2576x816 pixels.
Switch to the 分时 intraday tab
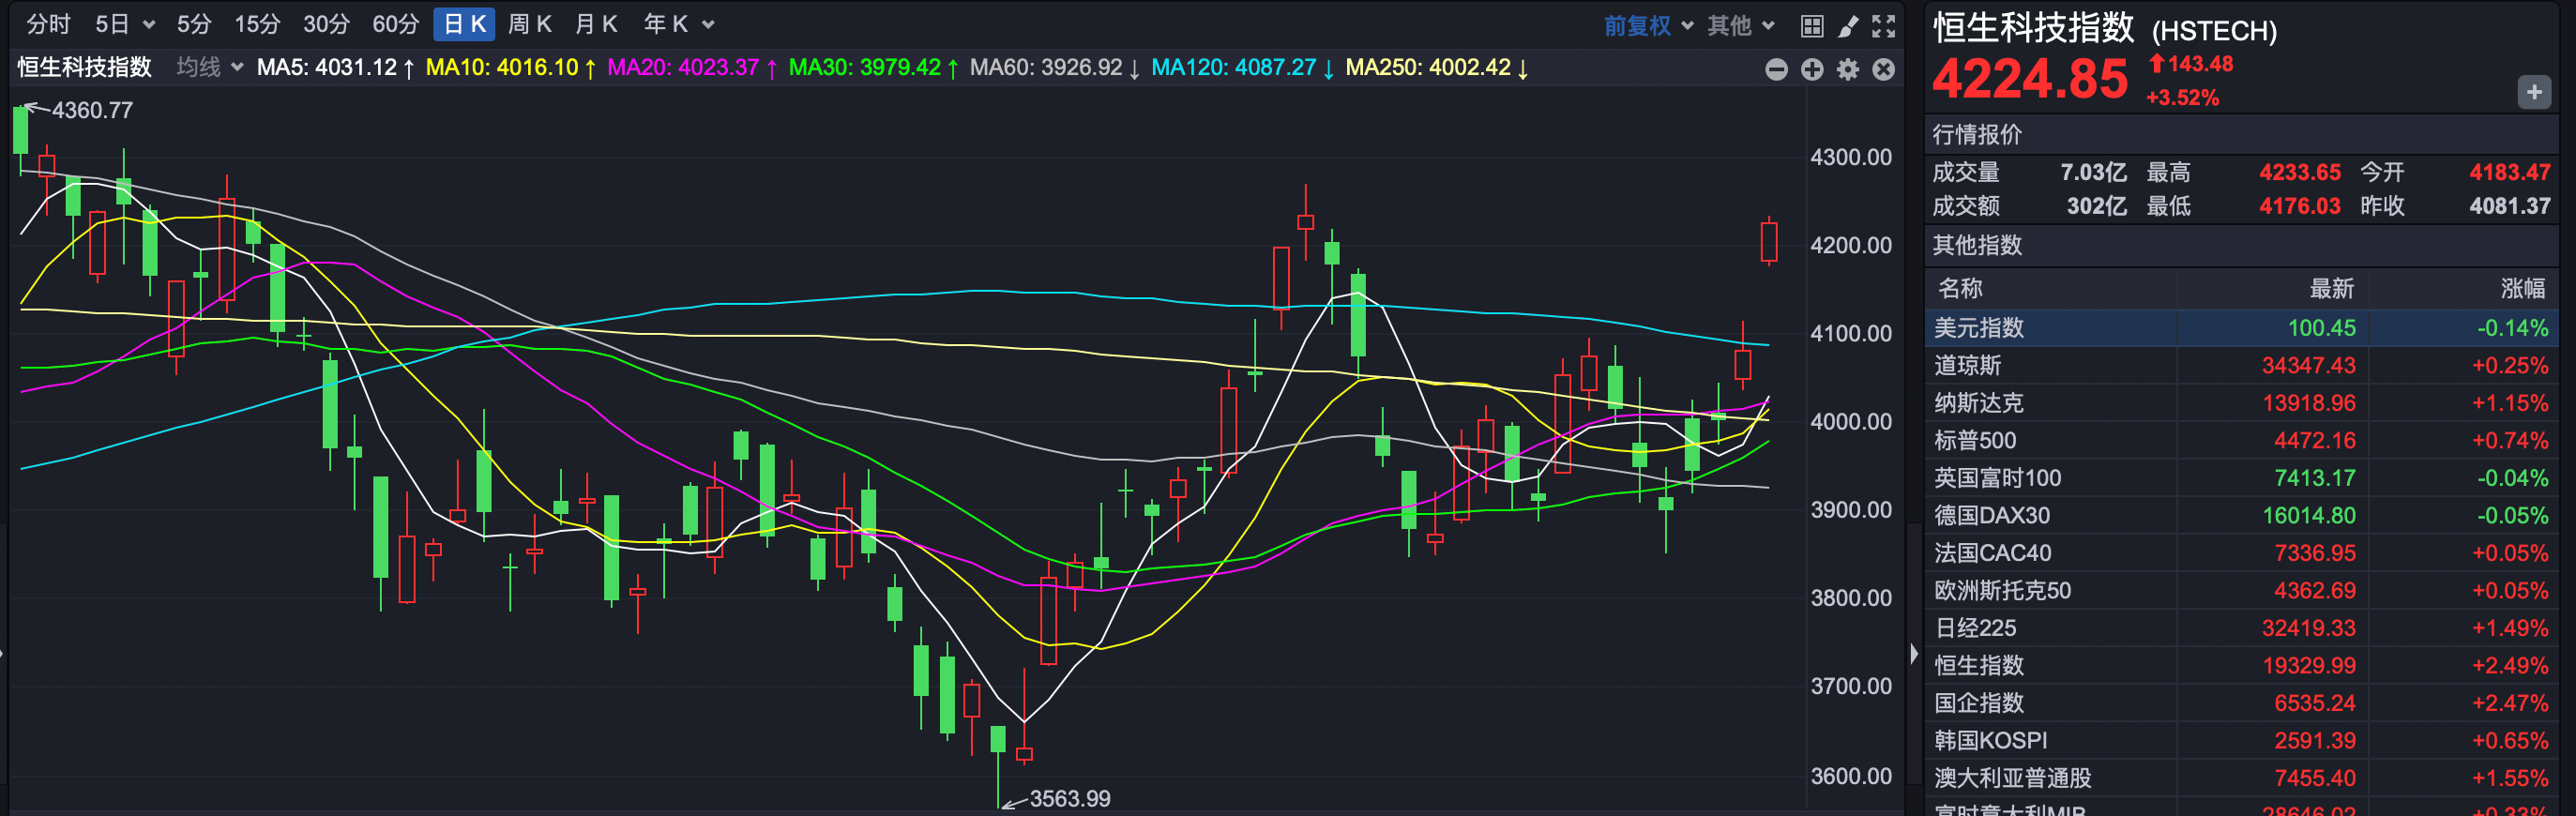pos(48,24)
